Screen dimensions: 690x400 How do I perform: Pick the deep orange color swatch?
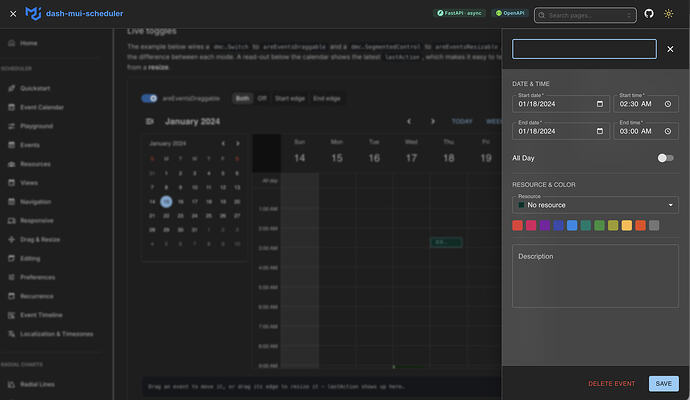click(640, 226)
